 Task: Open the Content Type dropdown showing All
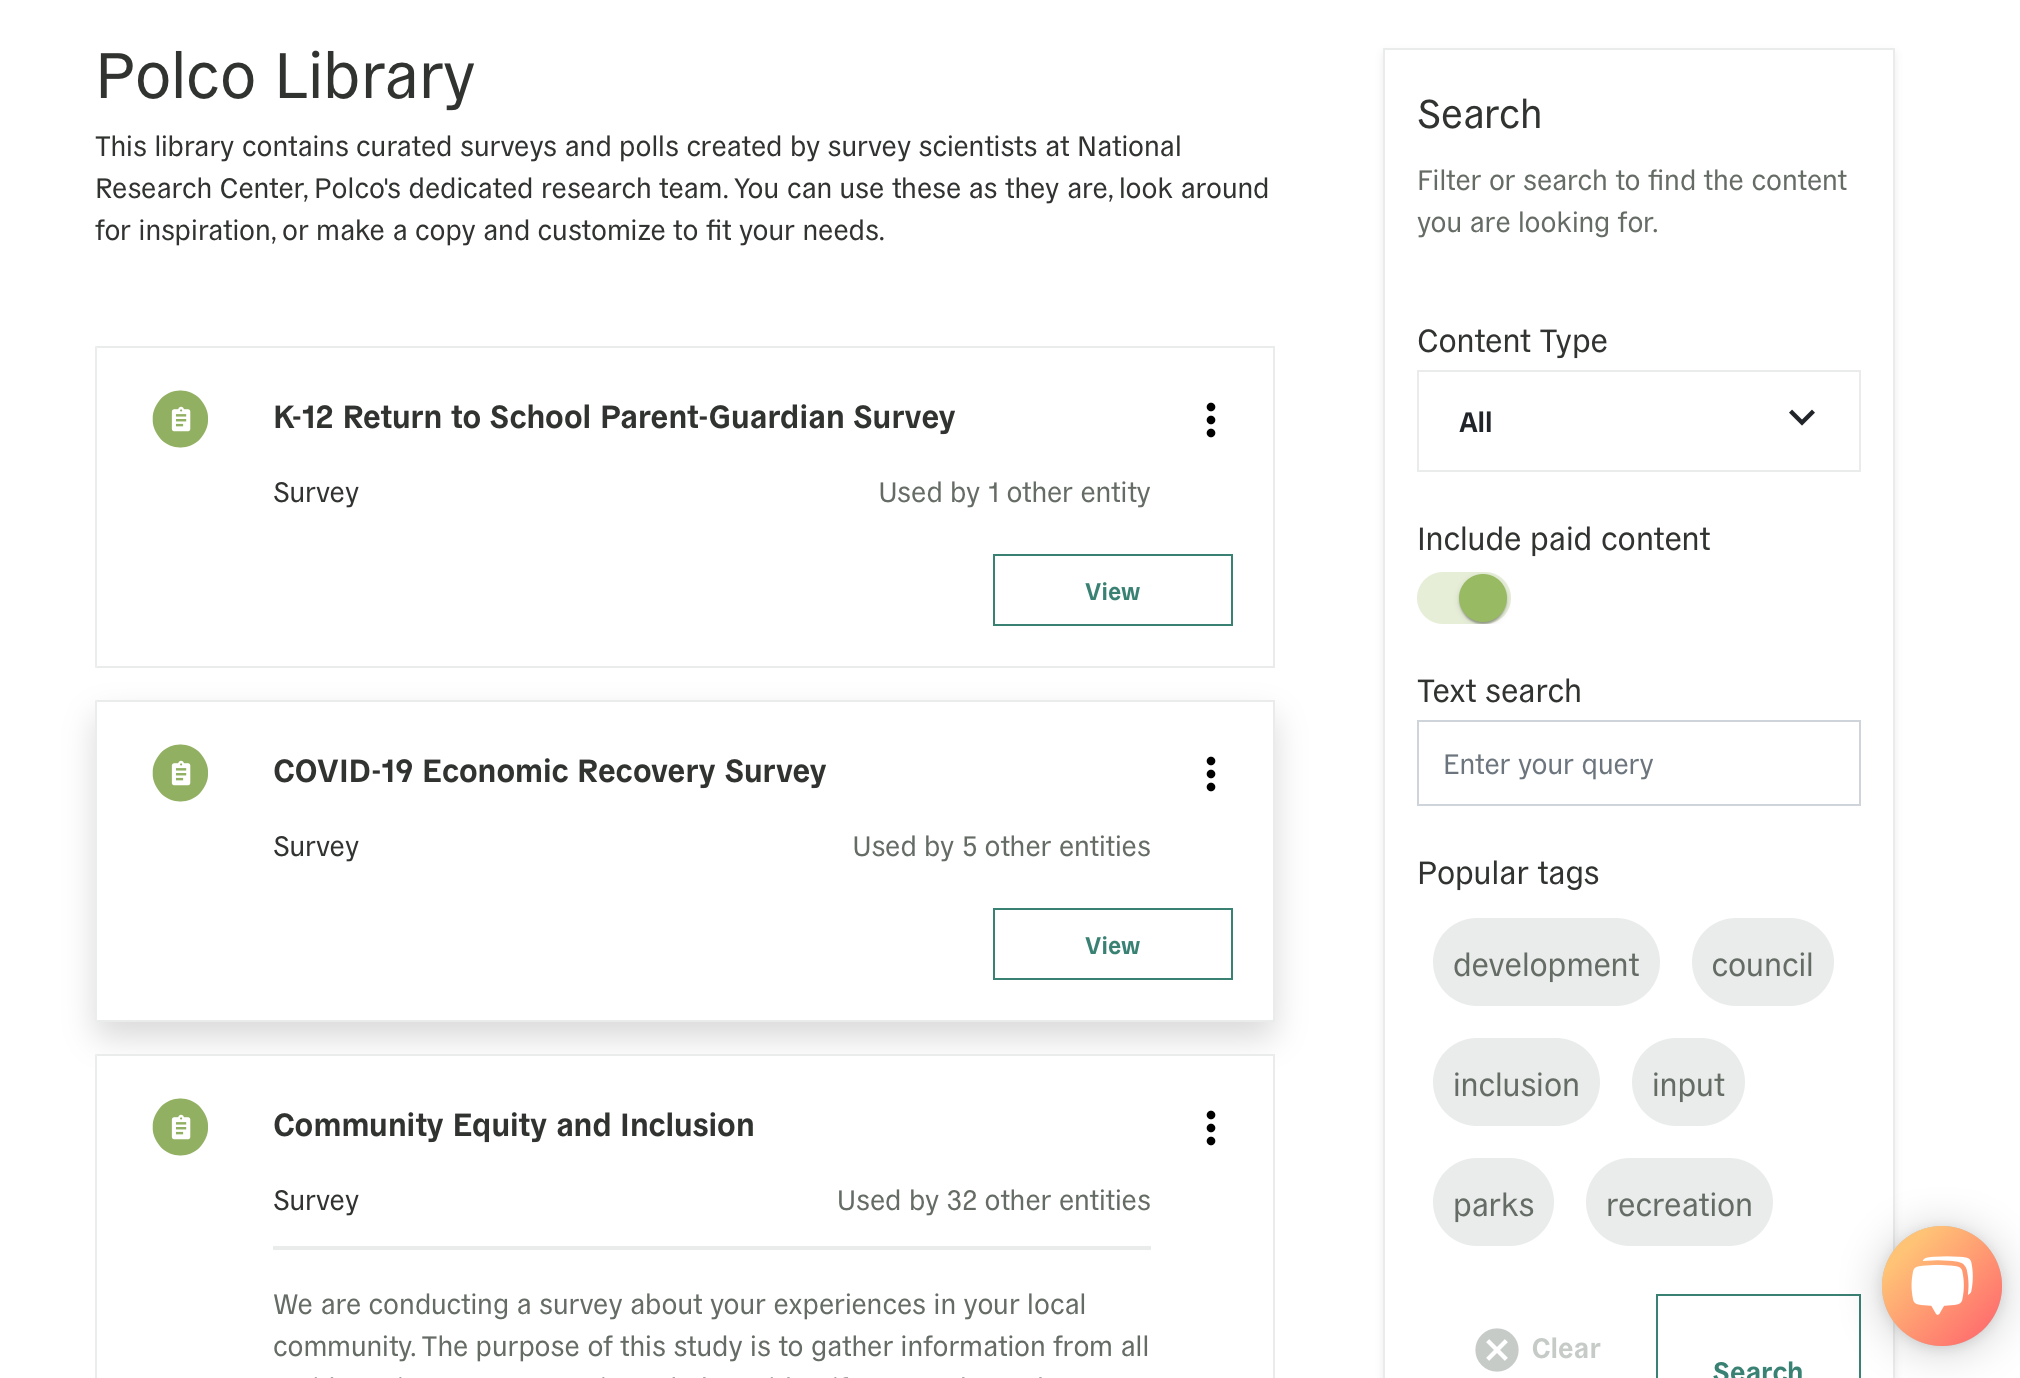1638,421
